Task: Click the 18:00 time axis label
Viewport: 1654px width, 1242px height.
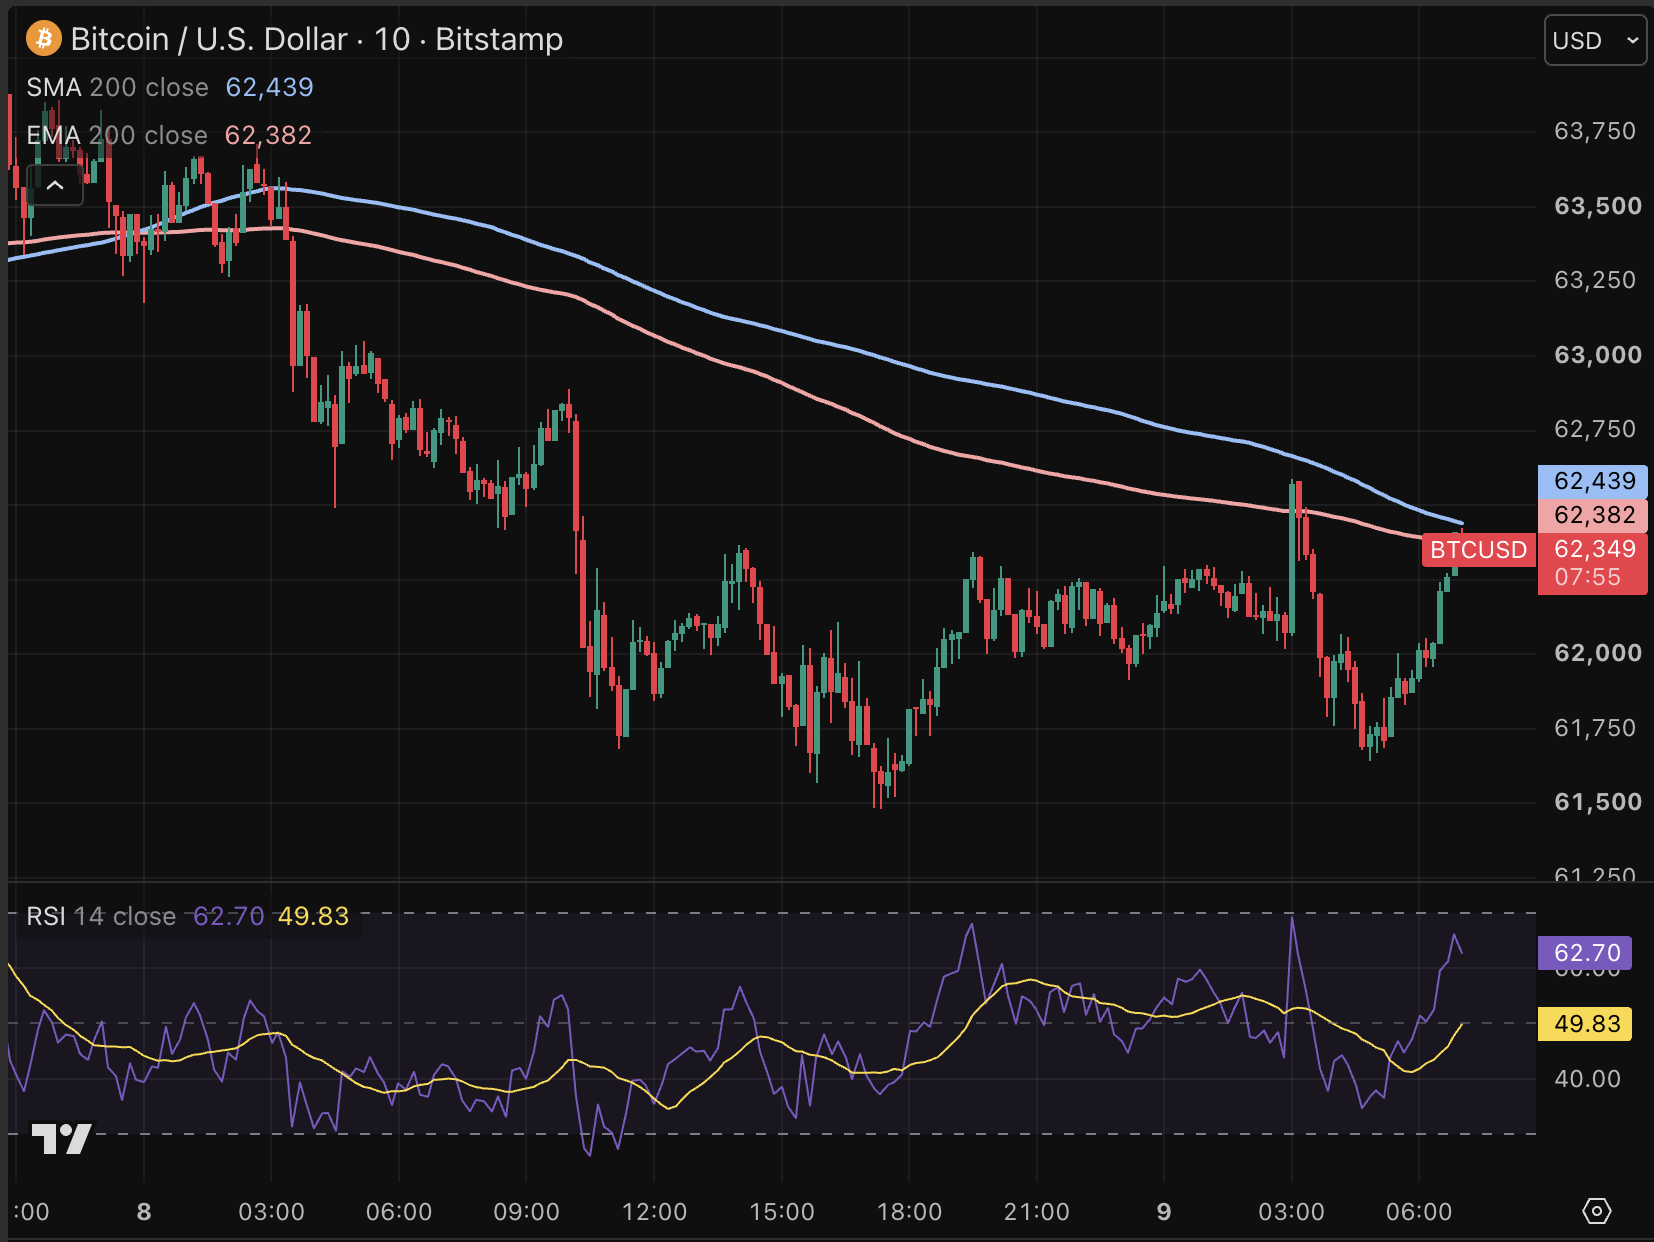Action: (x=909, y=1212)
